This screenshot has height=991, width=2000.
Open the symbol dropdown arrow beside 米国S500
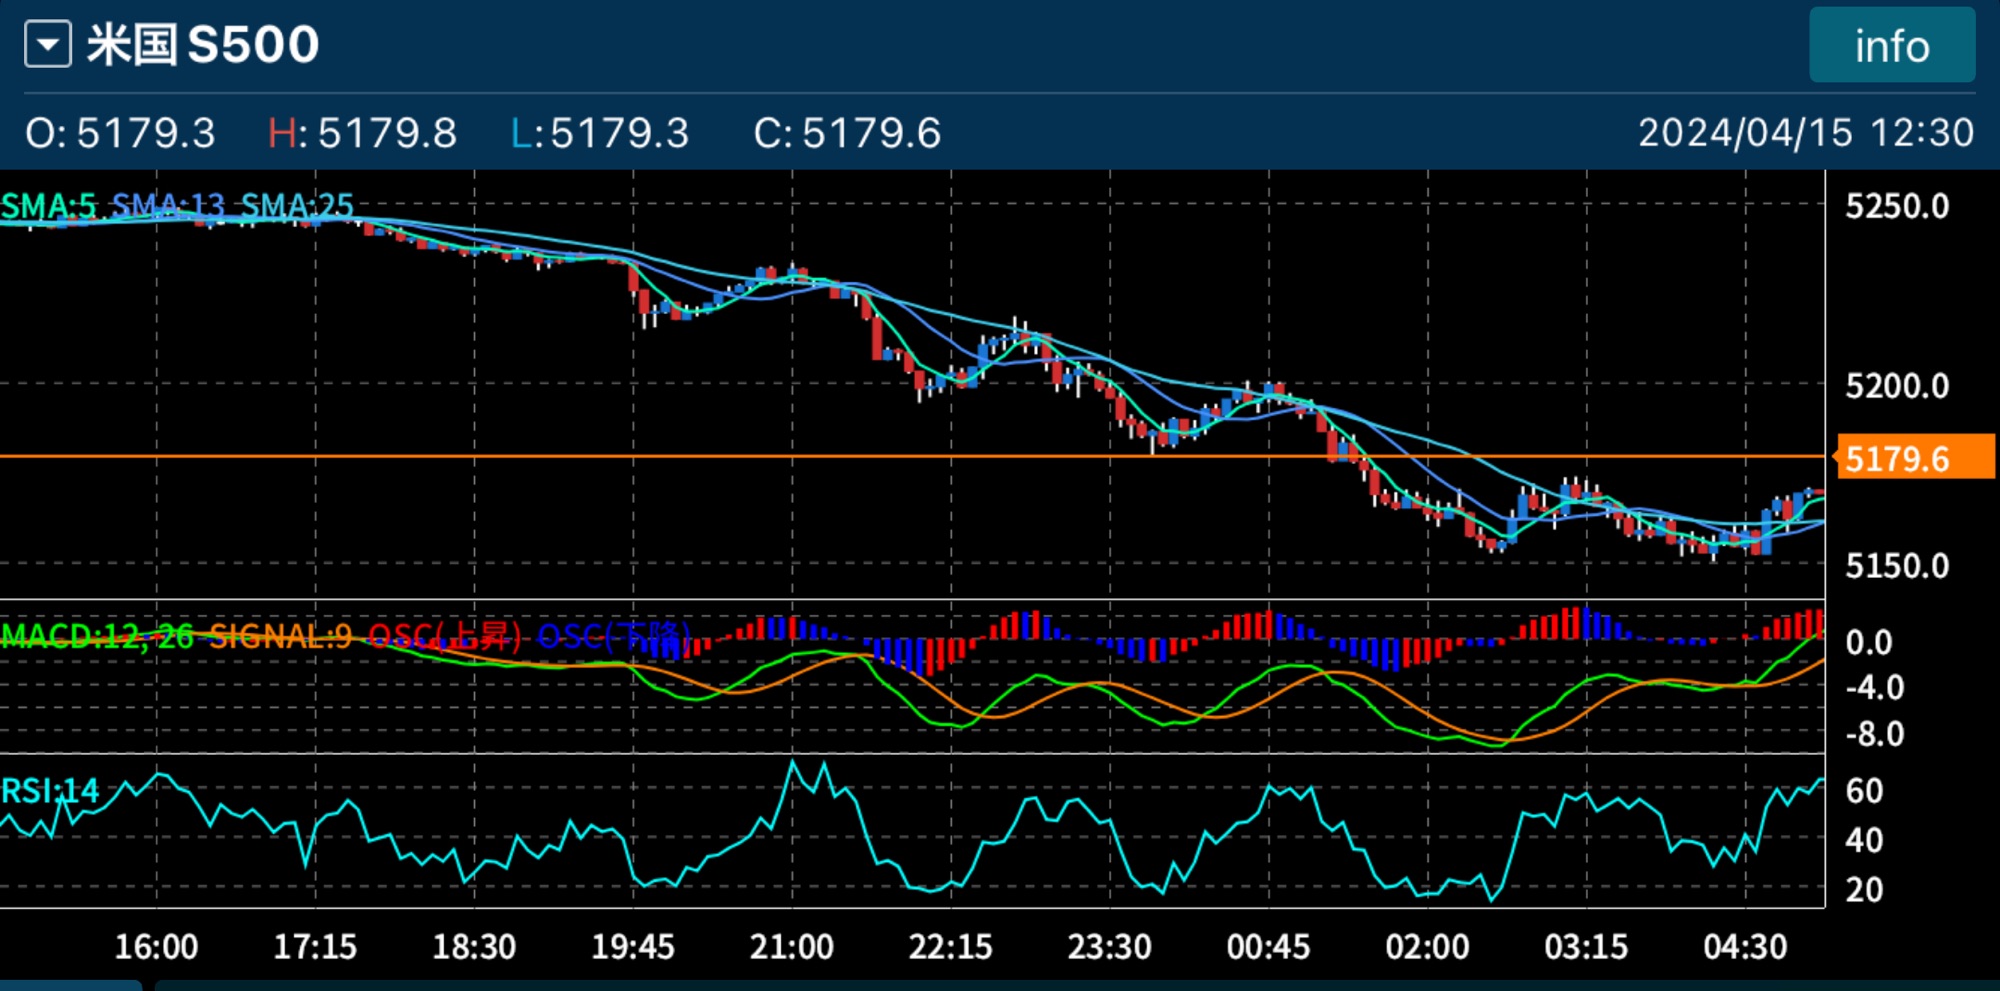pyautogui.click(x=48, y=46)
